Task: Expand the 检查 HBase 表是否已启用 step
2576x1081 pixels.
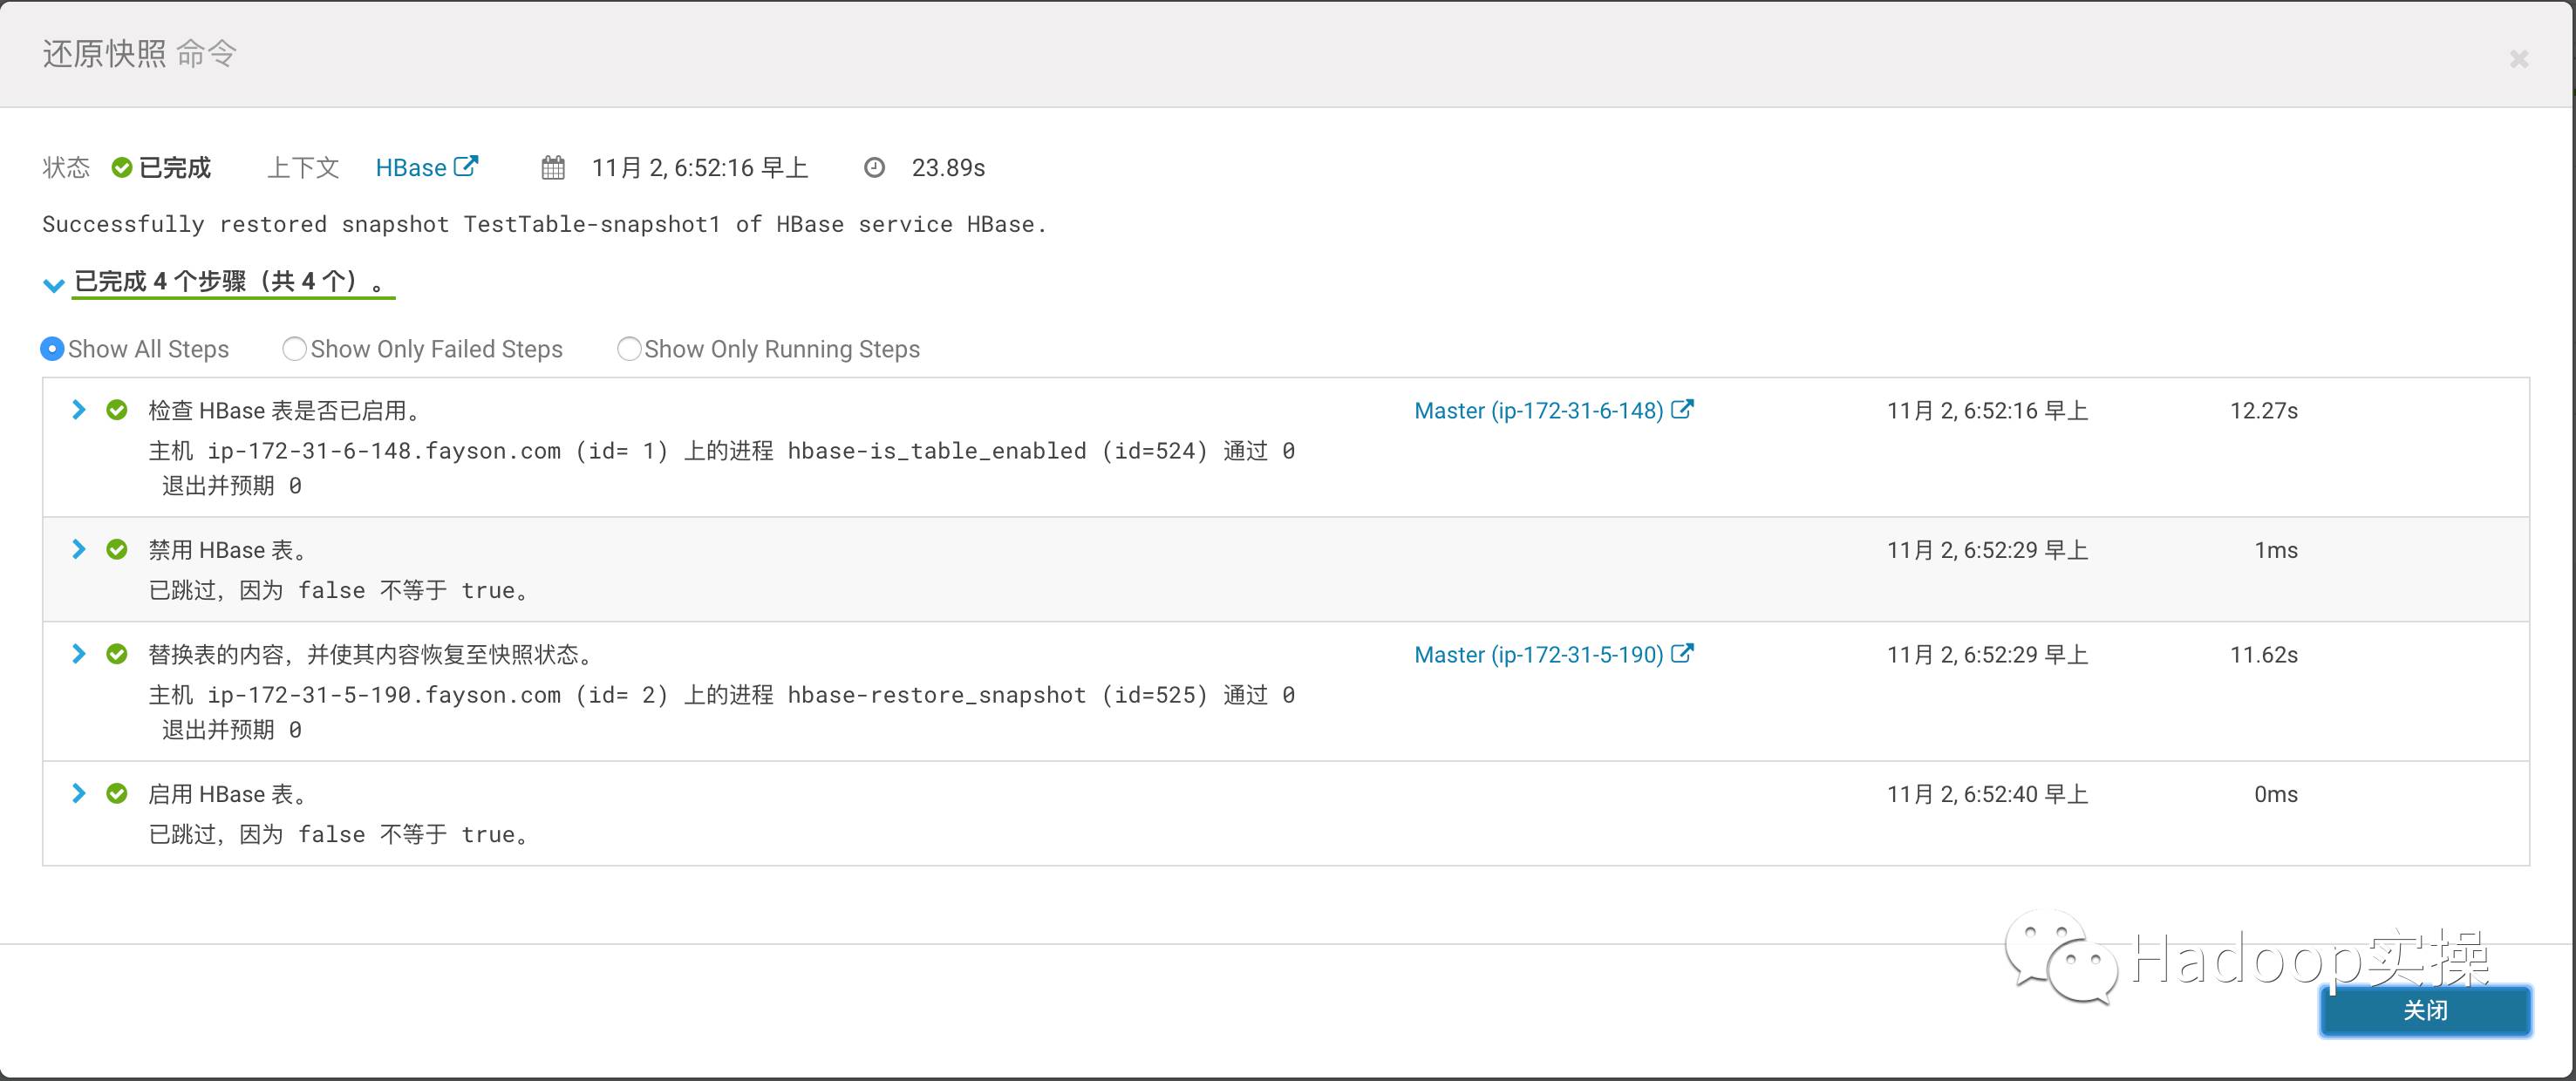Action: pos(79,410)
